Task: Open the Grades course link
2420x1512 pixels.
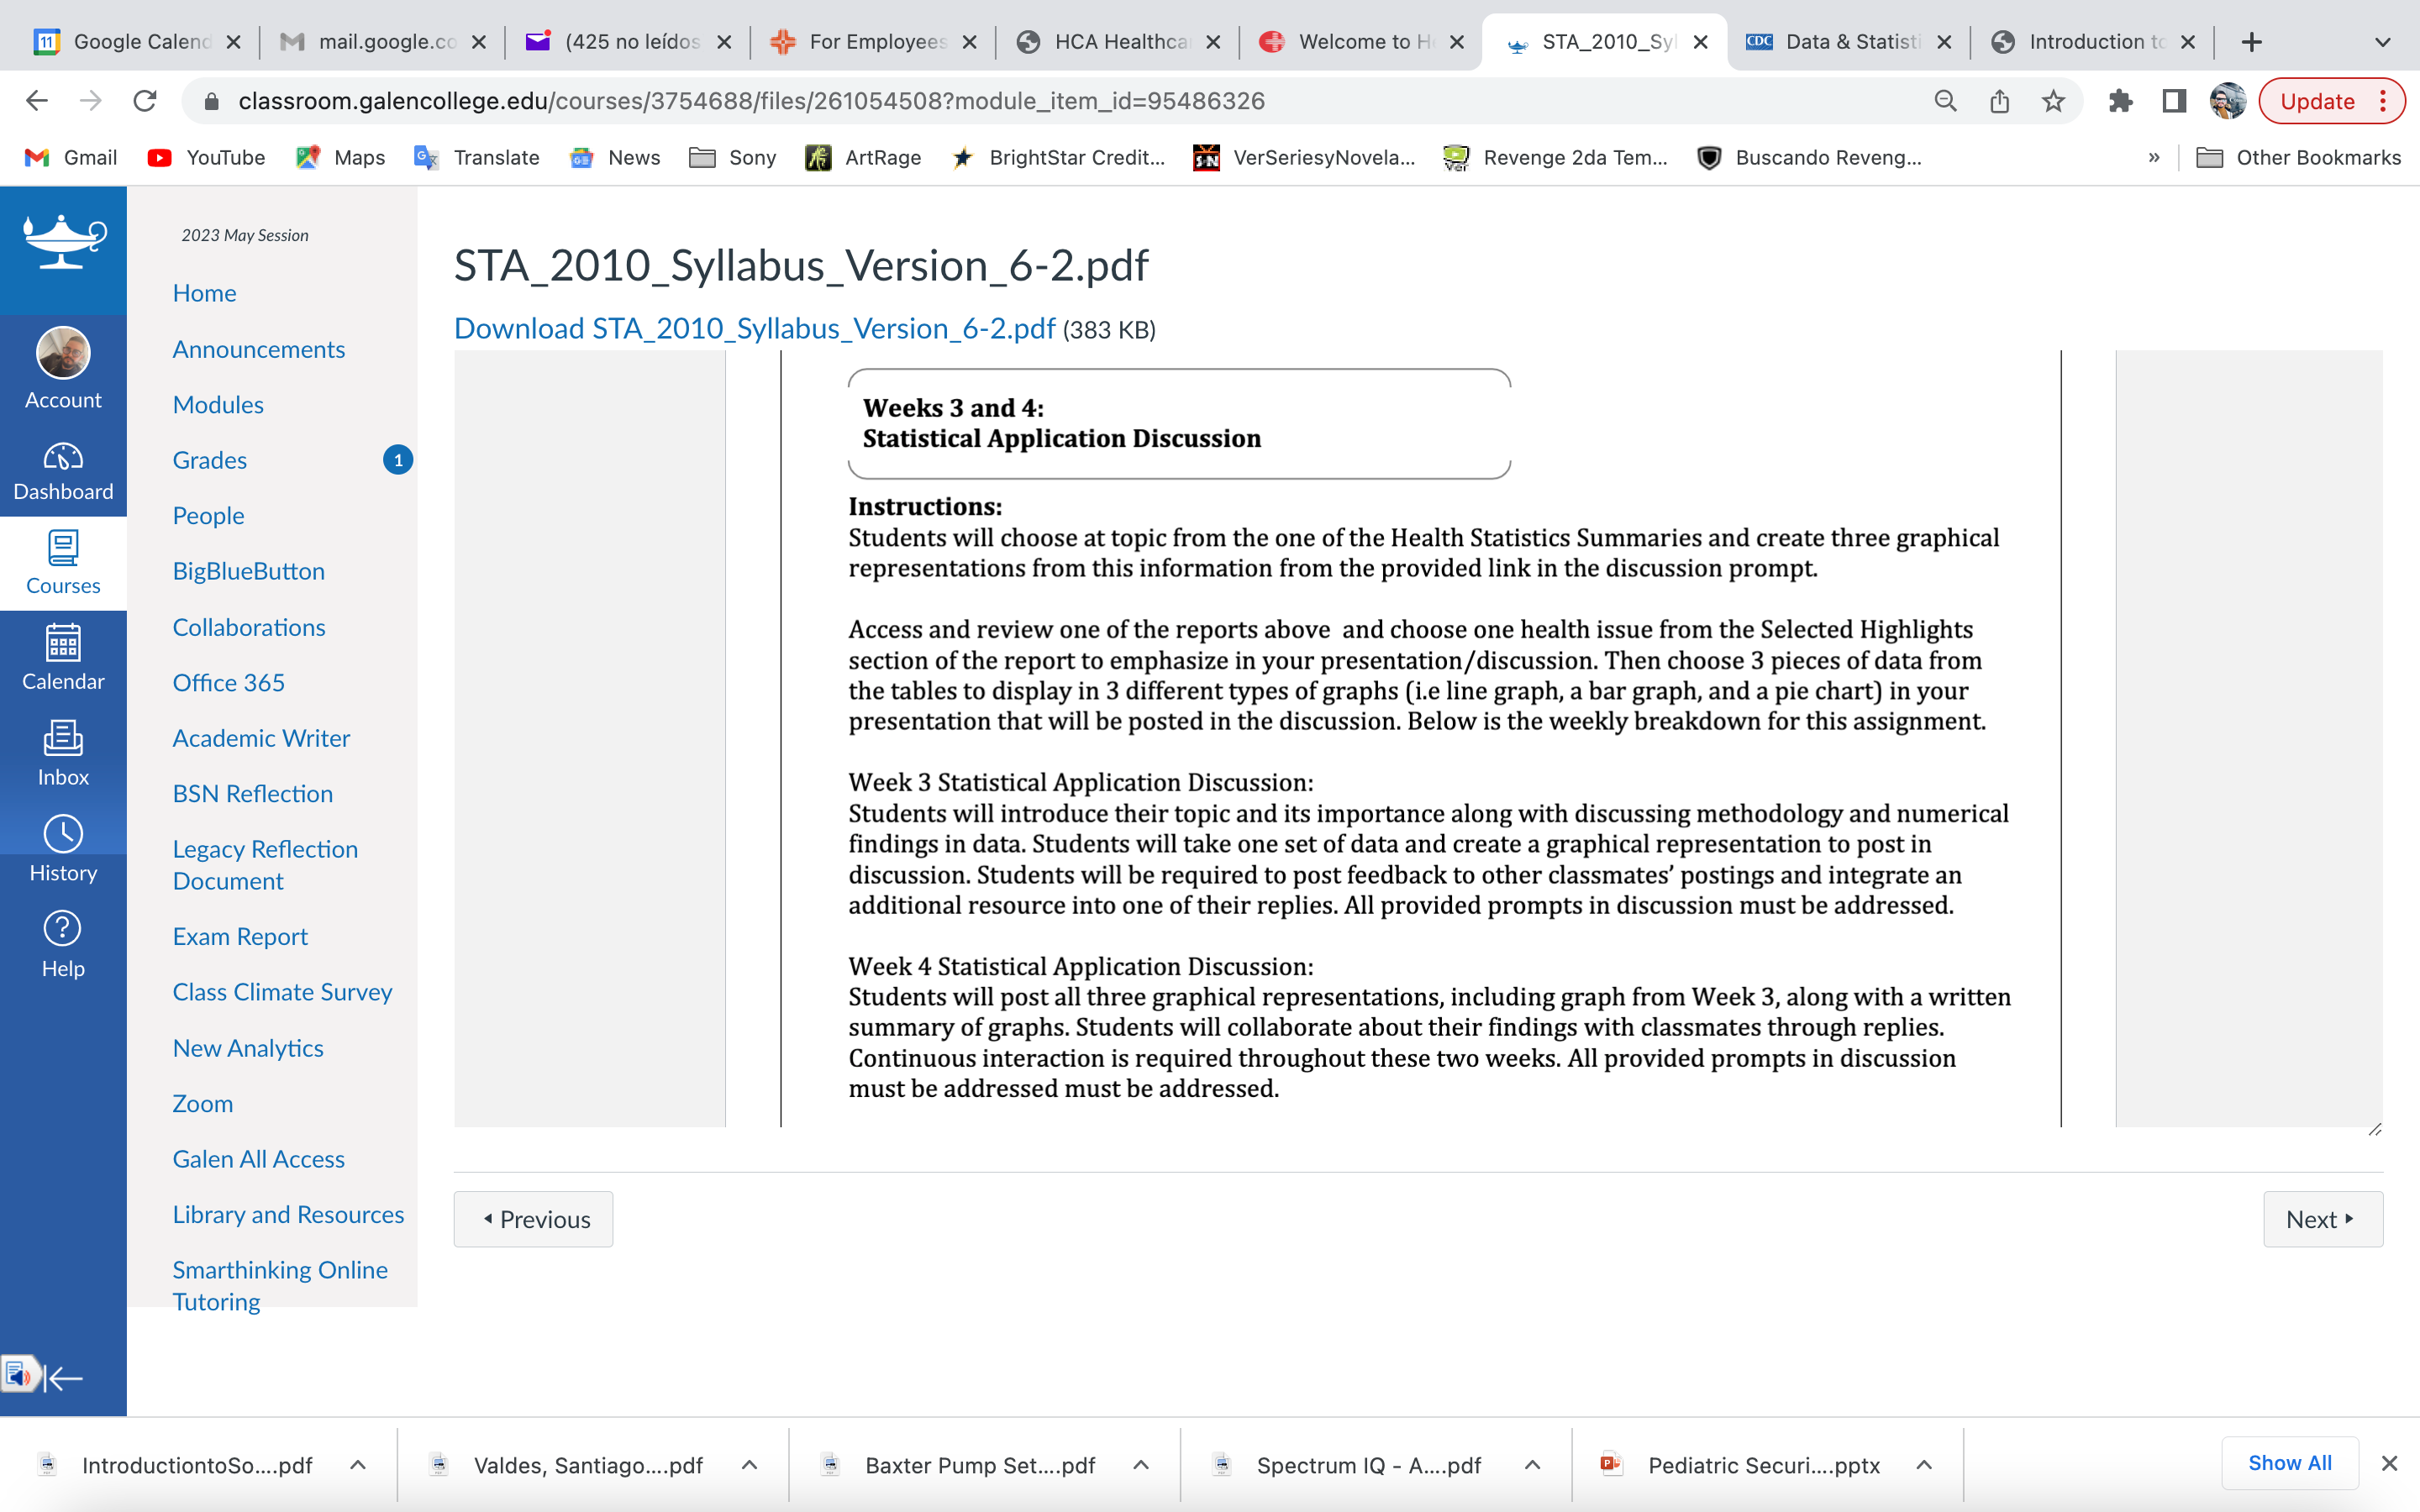Action: [x=209, y=460]
